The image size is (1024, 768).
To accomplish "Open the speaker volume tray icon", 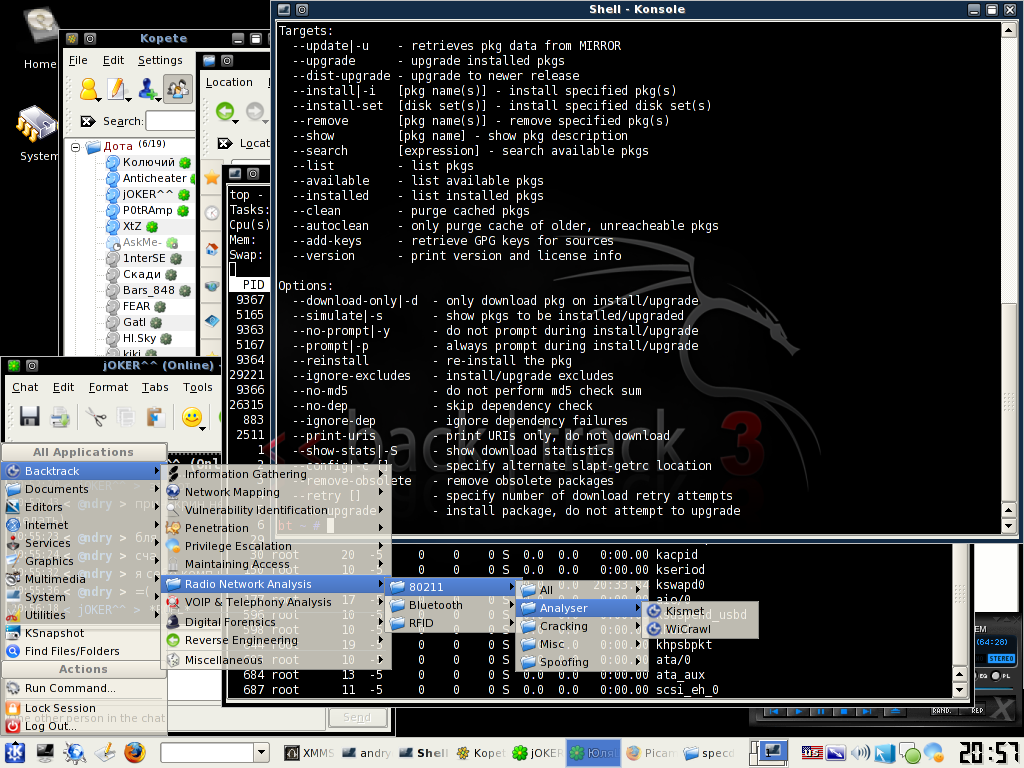I will point(860,752).
